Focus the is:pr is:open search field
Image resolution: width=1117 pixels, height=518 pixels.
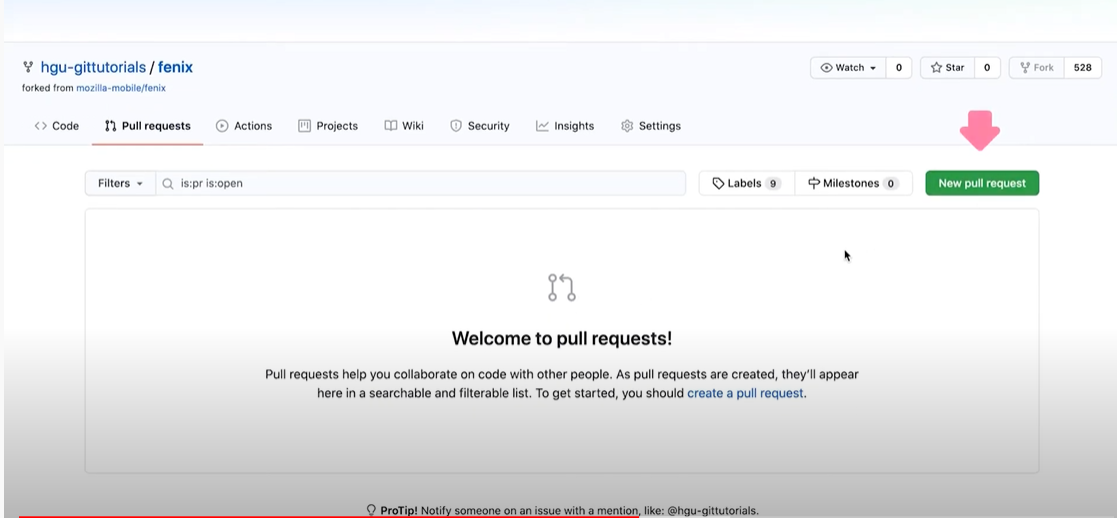click(x=420, y=183)
